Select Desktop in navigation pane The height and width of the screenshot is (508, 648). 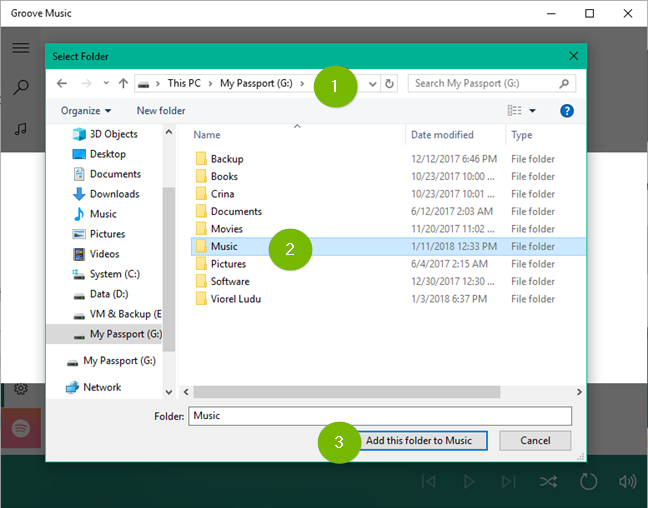99,154
